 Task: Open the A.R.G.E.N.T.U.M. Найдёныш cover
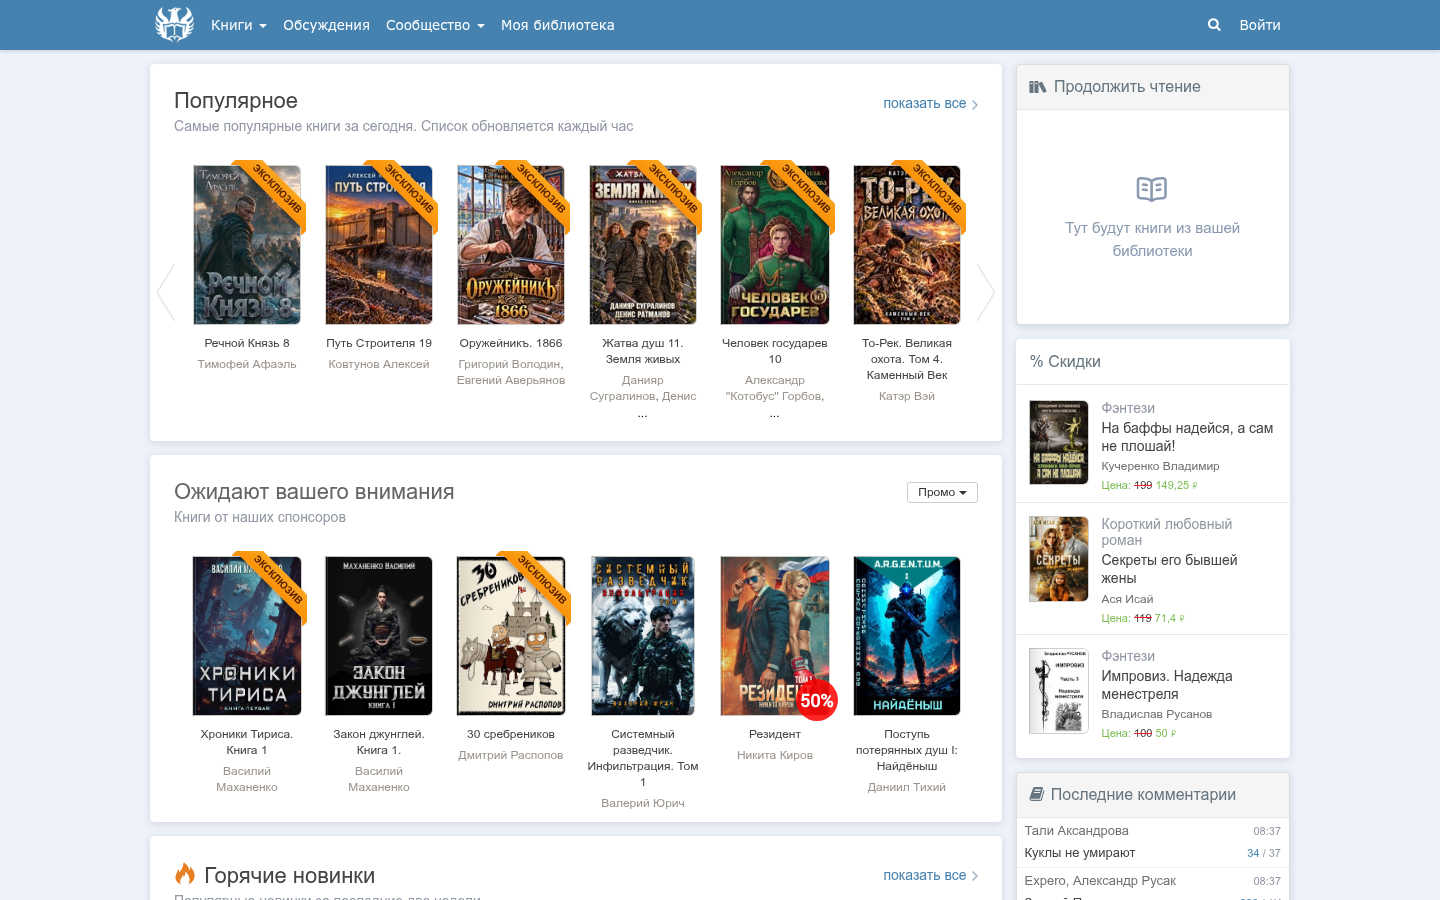click(x=907, y=636)
